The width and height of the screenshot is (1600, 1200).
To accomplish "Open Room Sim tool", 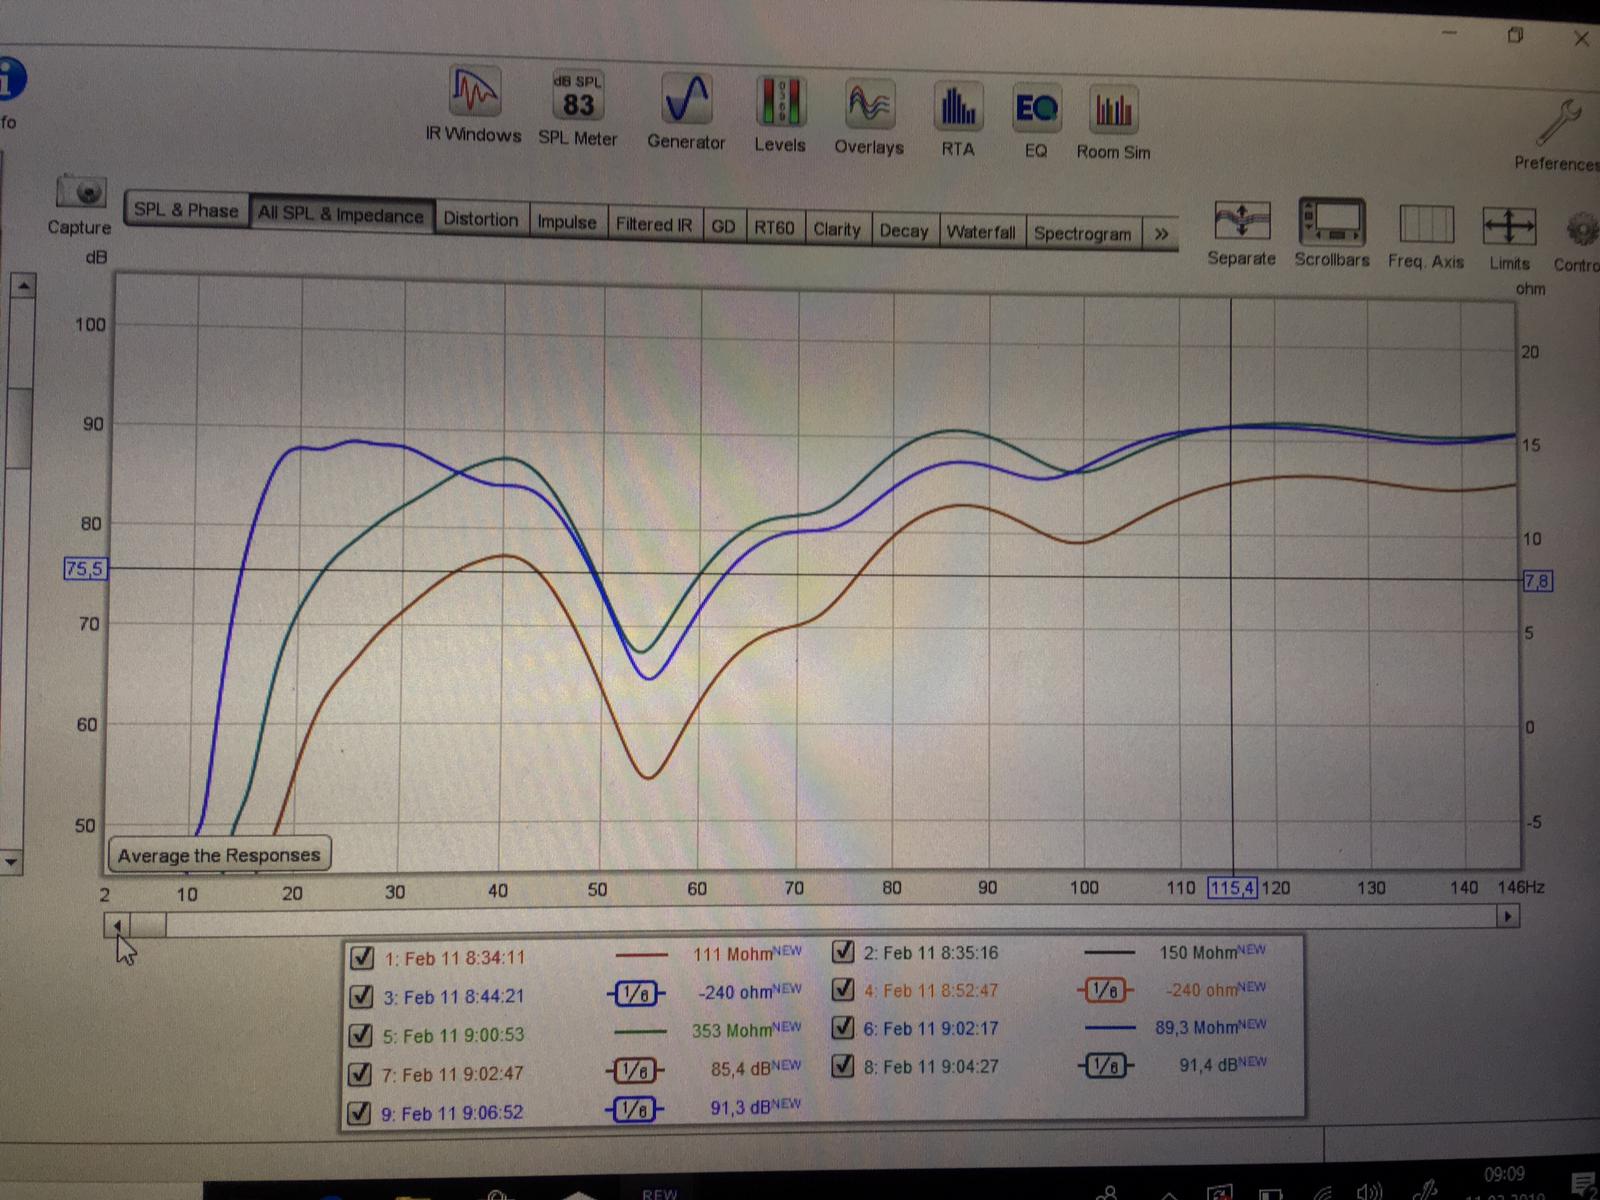I will pos(1113,112).
